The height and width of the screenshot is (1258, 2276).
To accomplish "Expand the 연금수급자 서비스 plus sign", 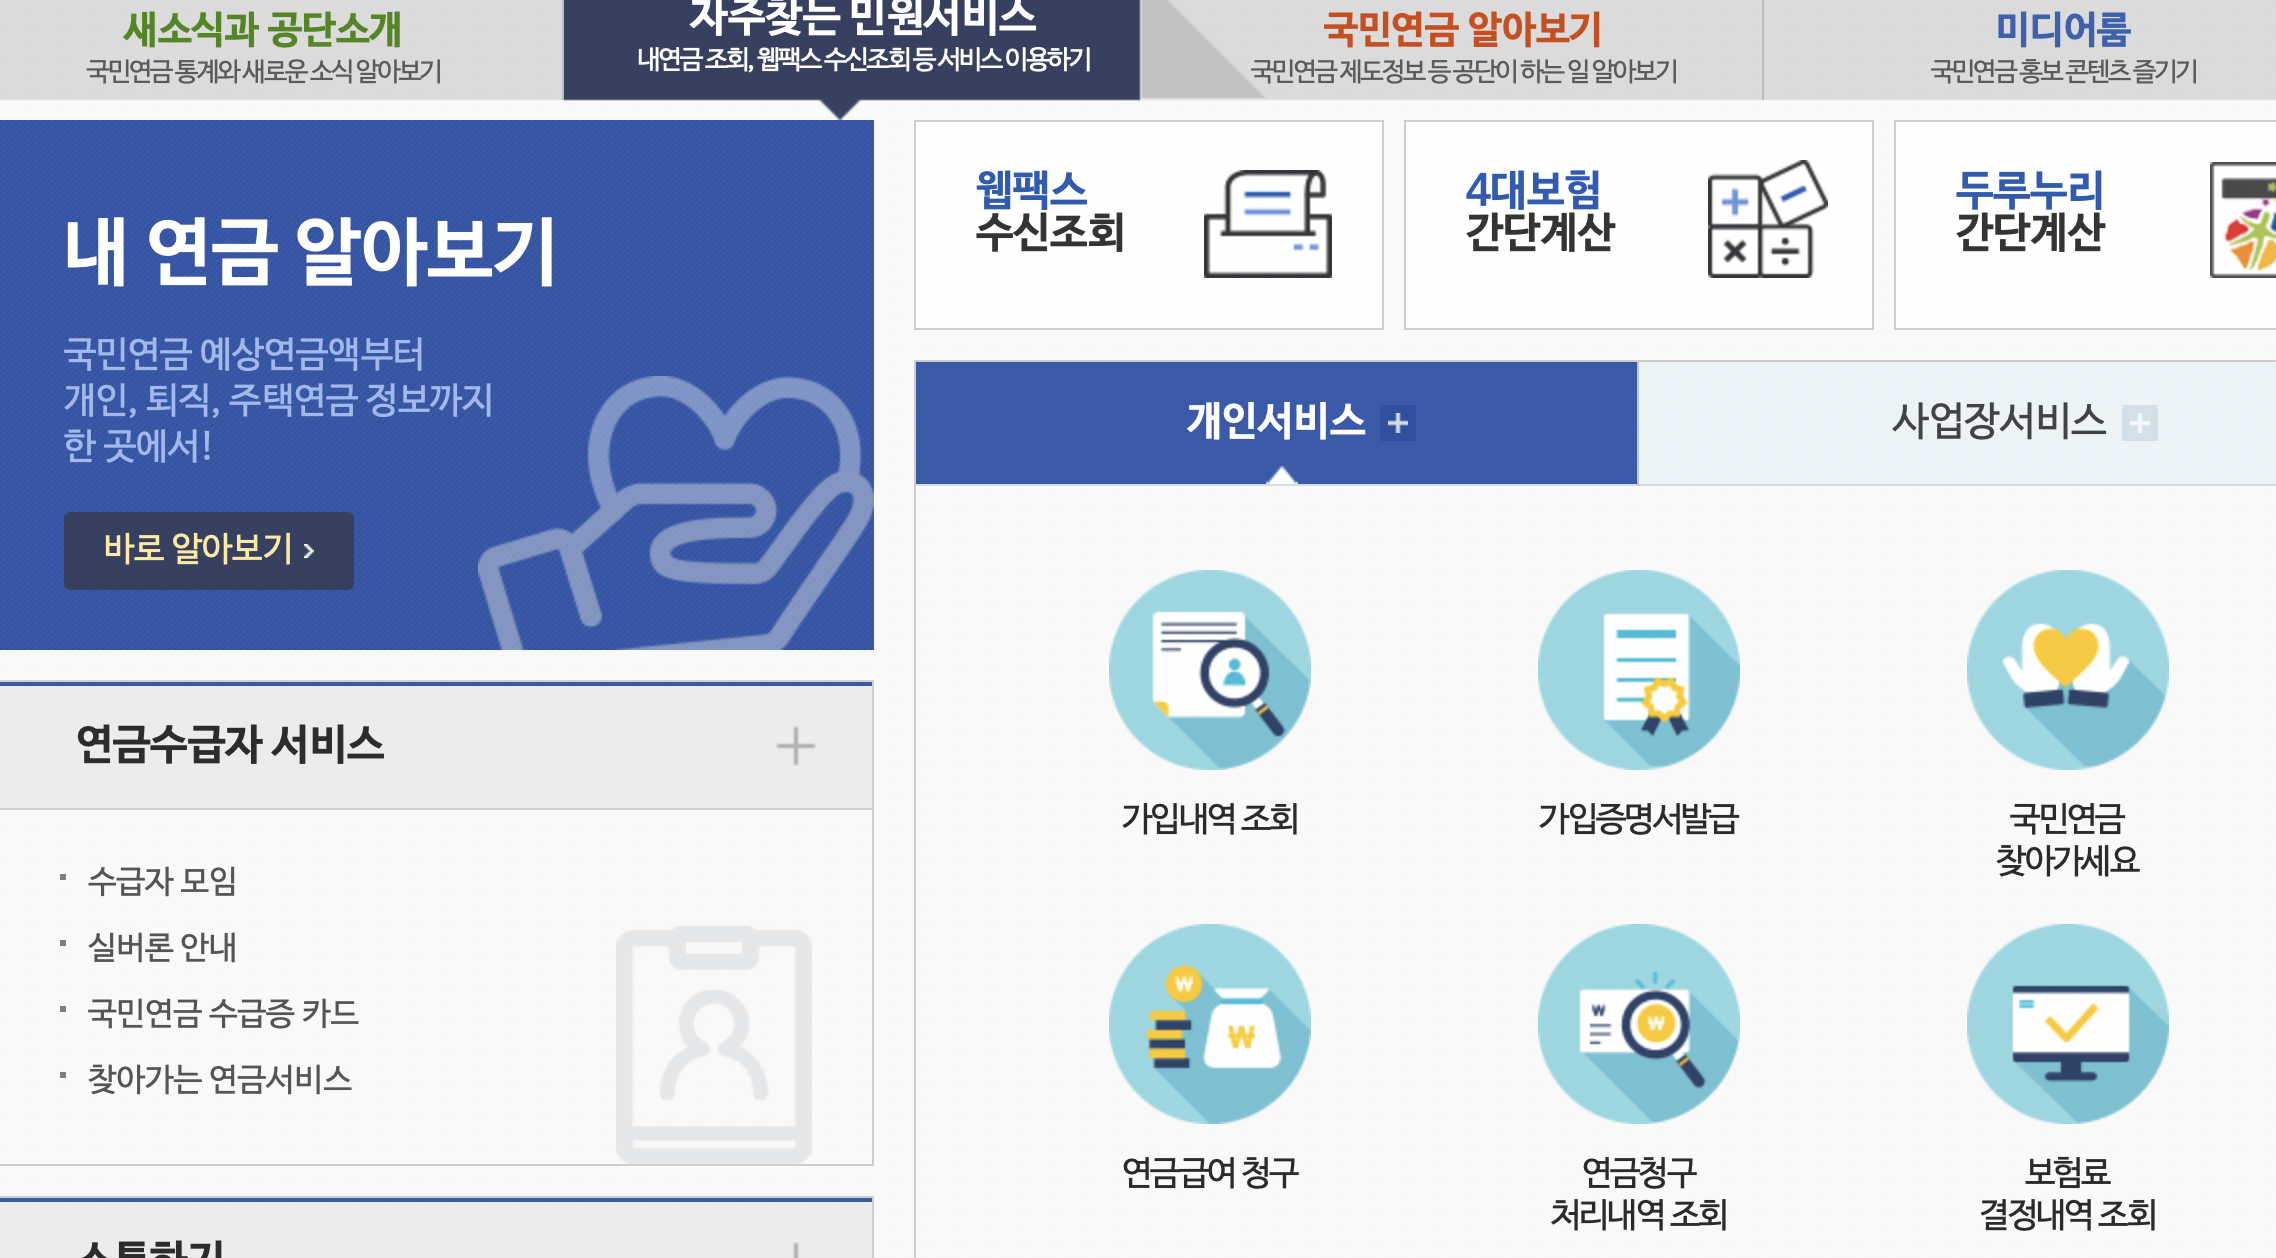I will (x=795, y=746).
